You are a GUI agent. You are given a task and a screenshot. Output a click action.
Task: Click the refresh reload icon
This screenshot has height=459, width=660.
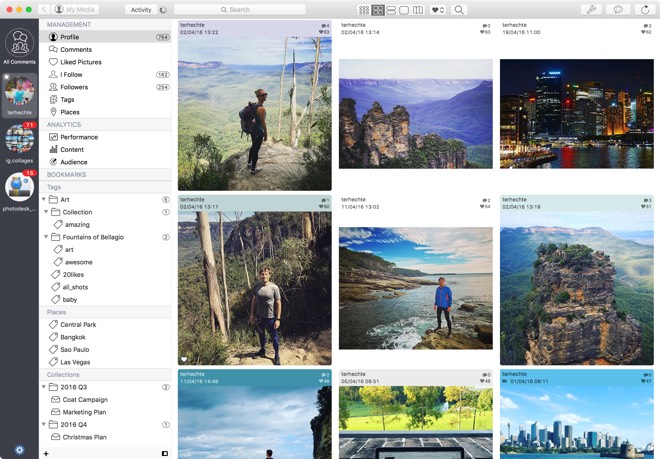(645, 9)
